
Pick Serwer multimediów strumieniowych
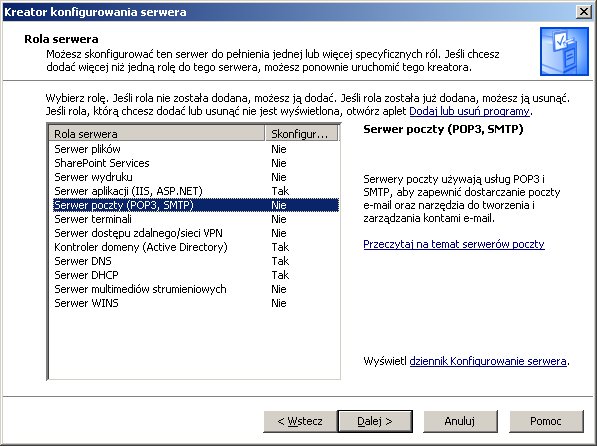194,289
